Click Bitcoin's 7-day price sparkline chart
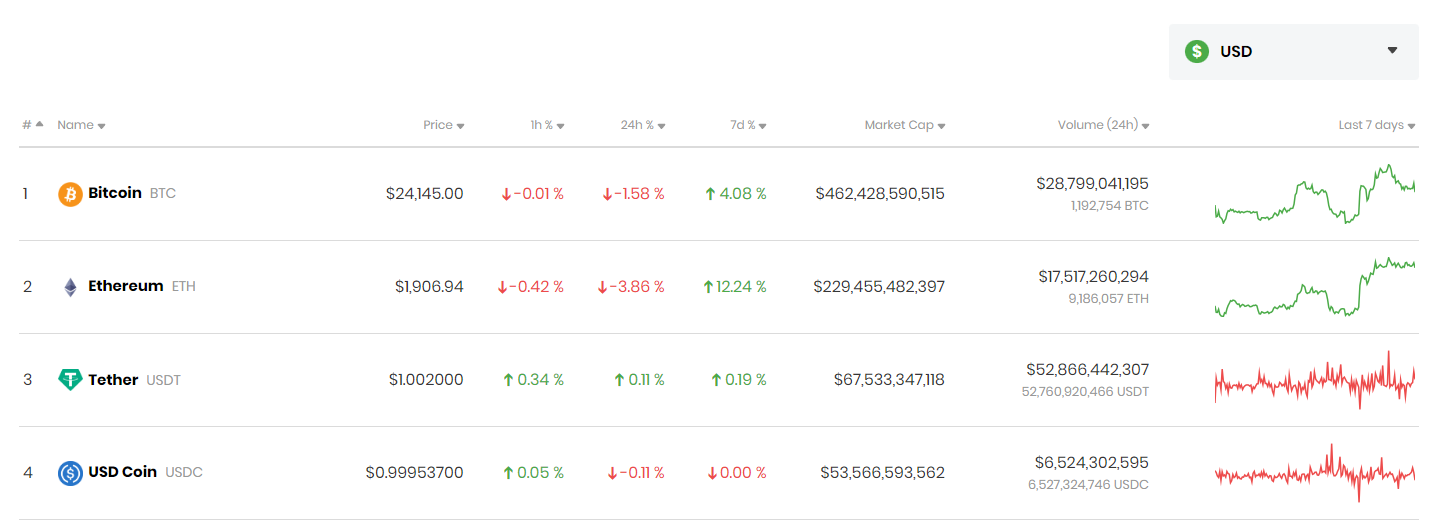Screen dimensions: 1451x532 coord(1315,194)
